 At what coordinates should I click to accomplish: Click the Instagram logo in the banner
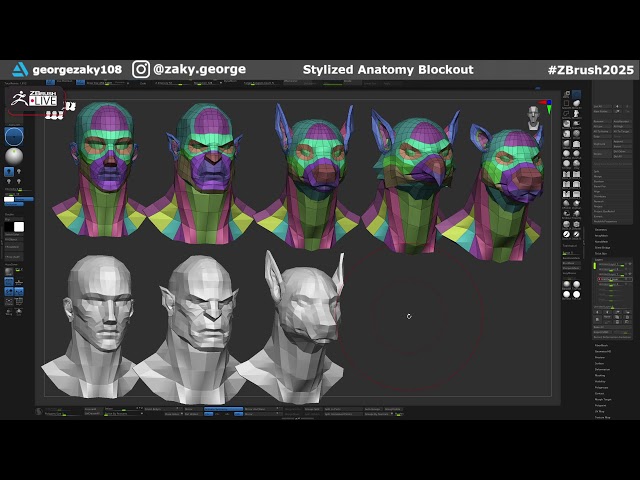pyautogui.click(x=141, y=69)
